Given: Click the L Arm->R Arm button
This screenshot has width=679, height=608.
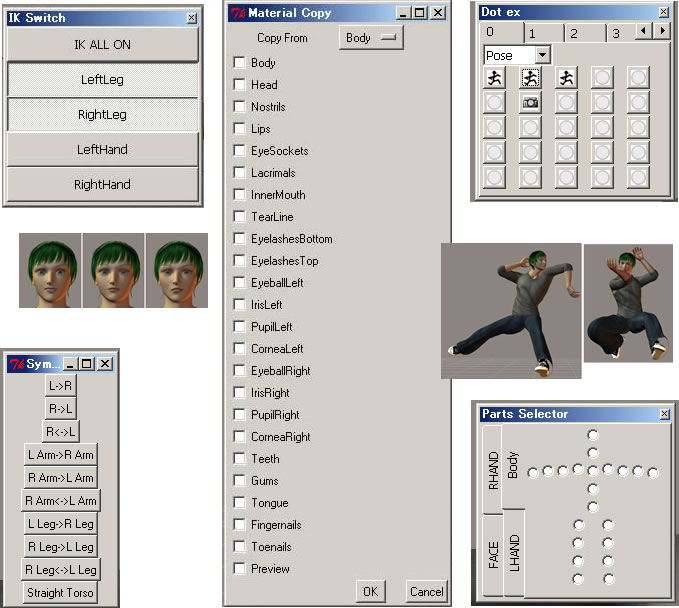Looking at the screenshot, I should tap(61, 454).
